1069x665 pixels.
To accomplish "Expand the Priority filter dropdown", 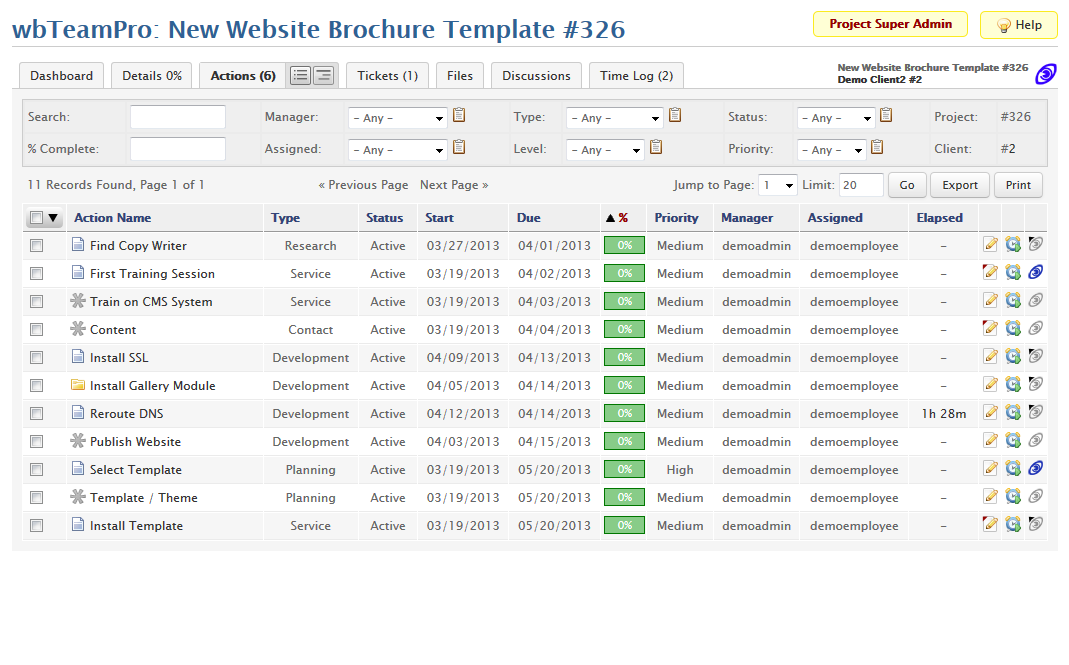I will (831, 150).
